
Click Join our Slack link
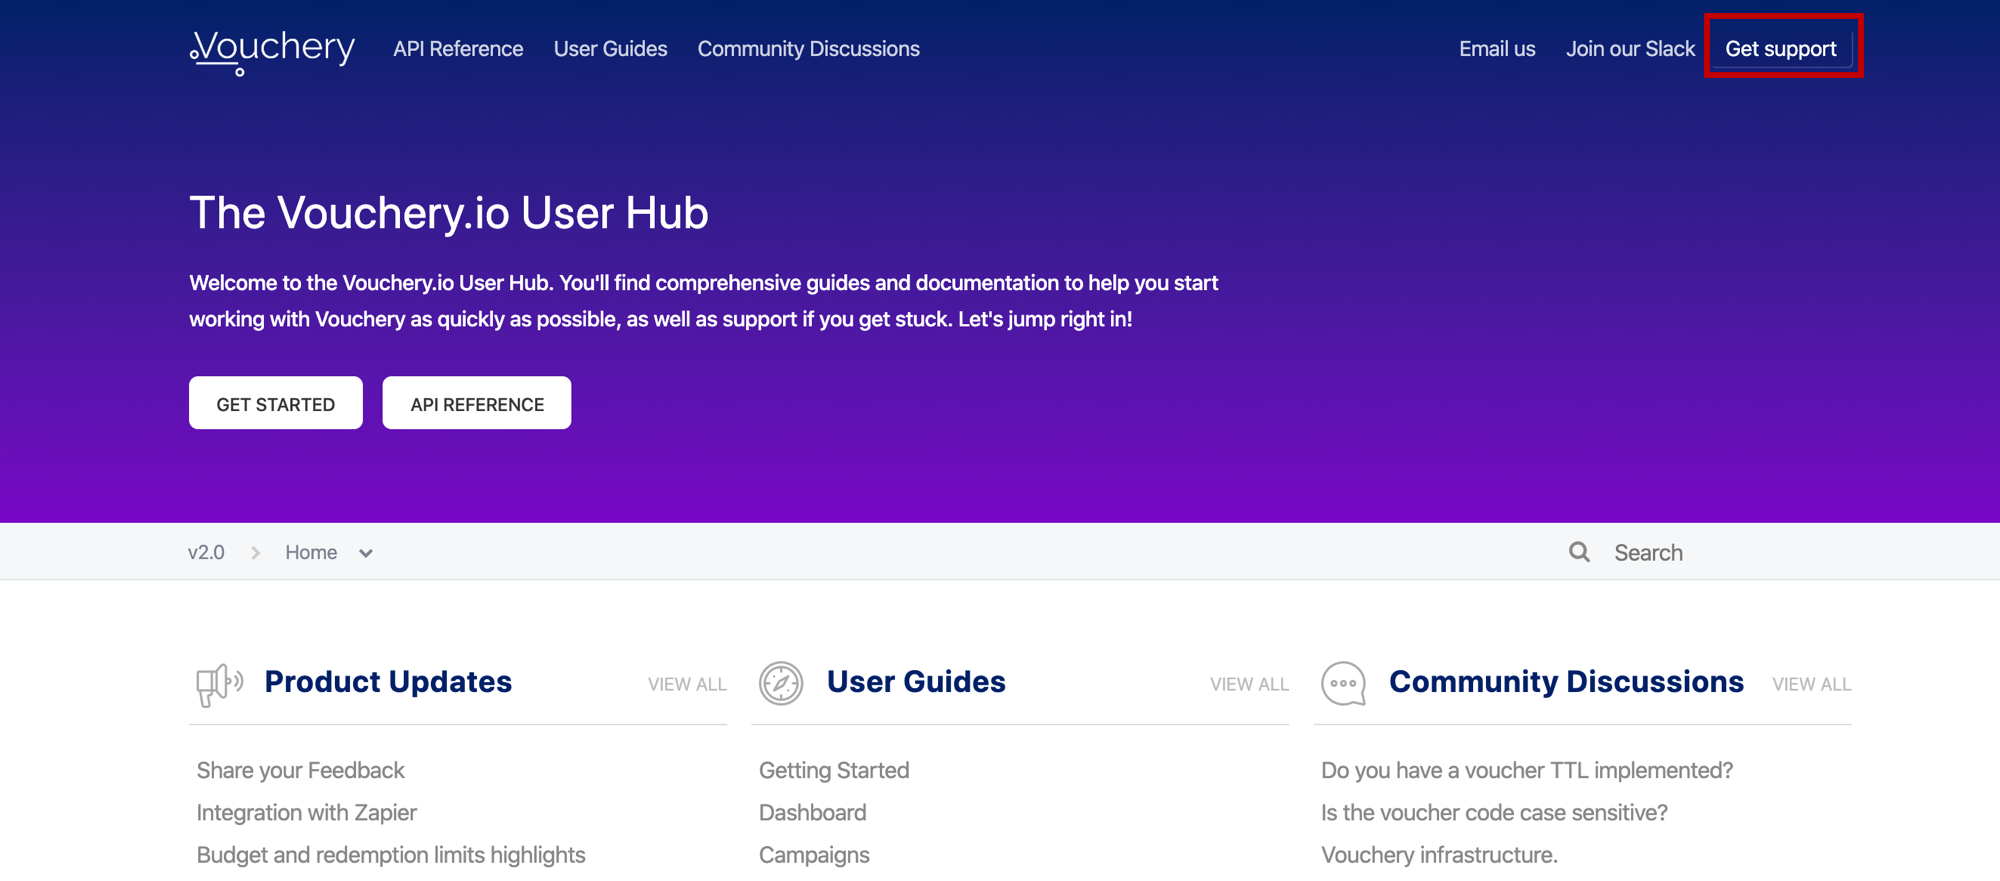pyautogui.click(x=1630, y=49)
